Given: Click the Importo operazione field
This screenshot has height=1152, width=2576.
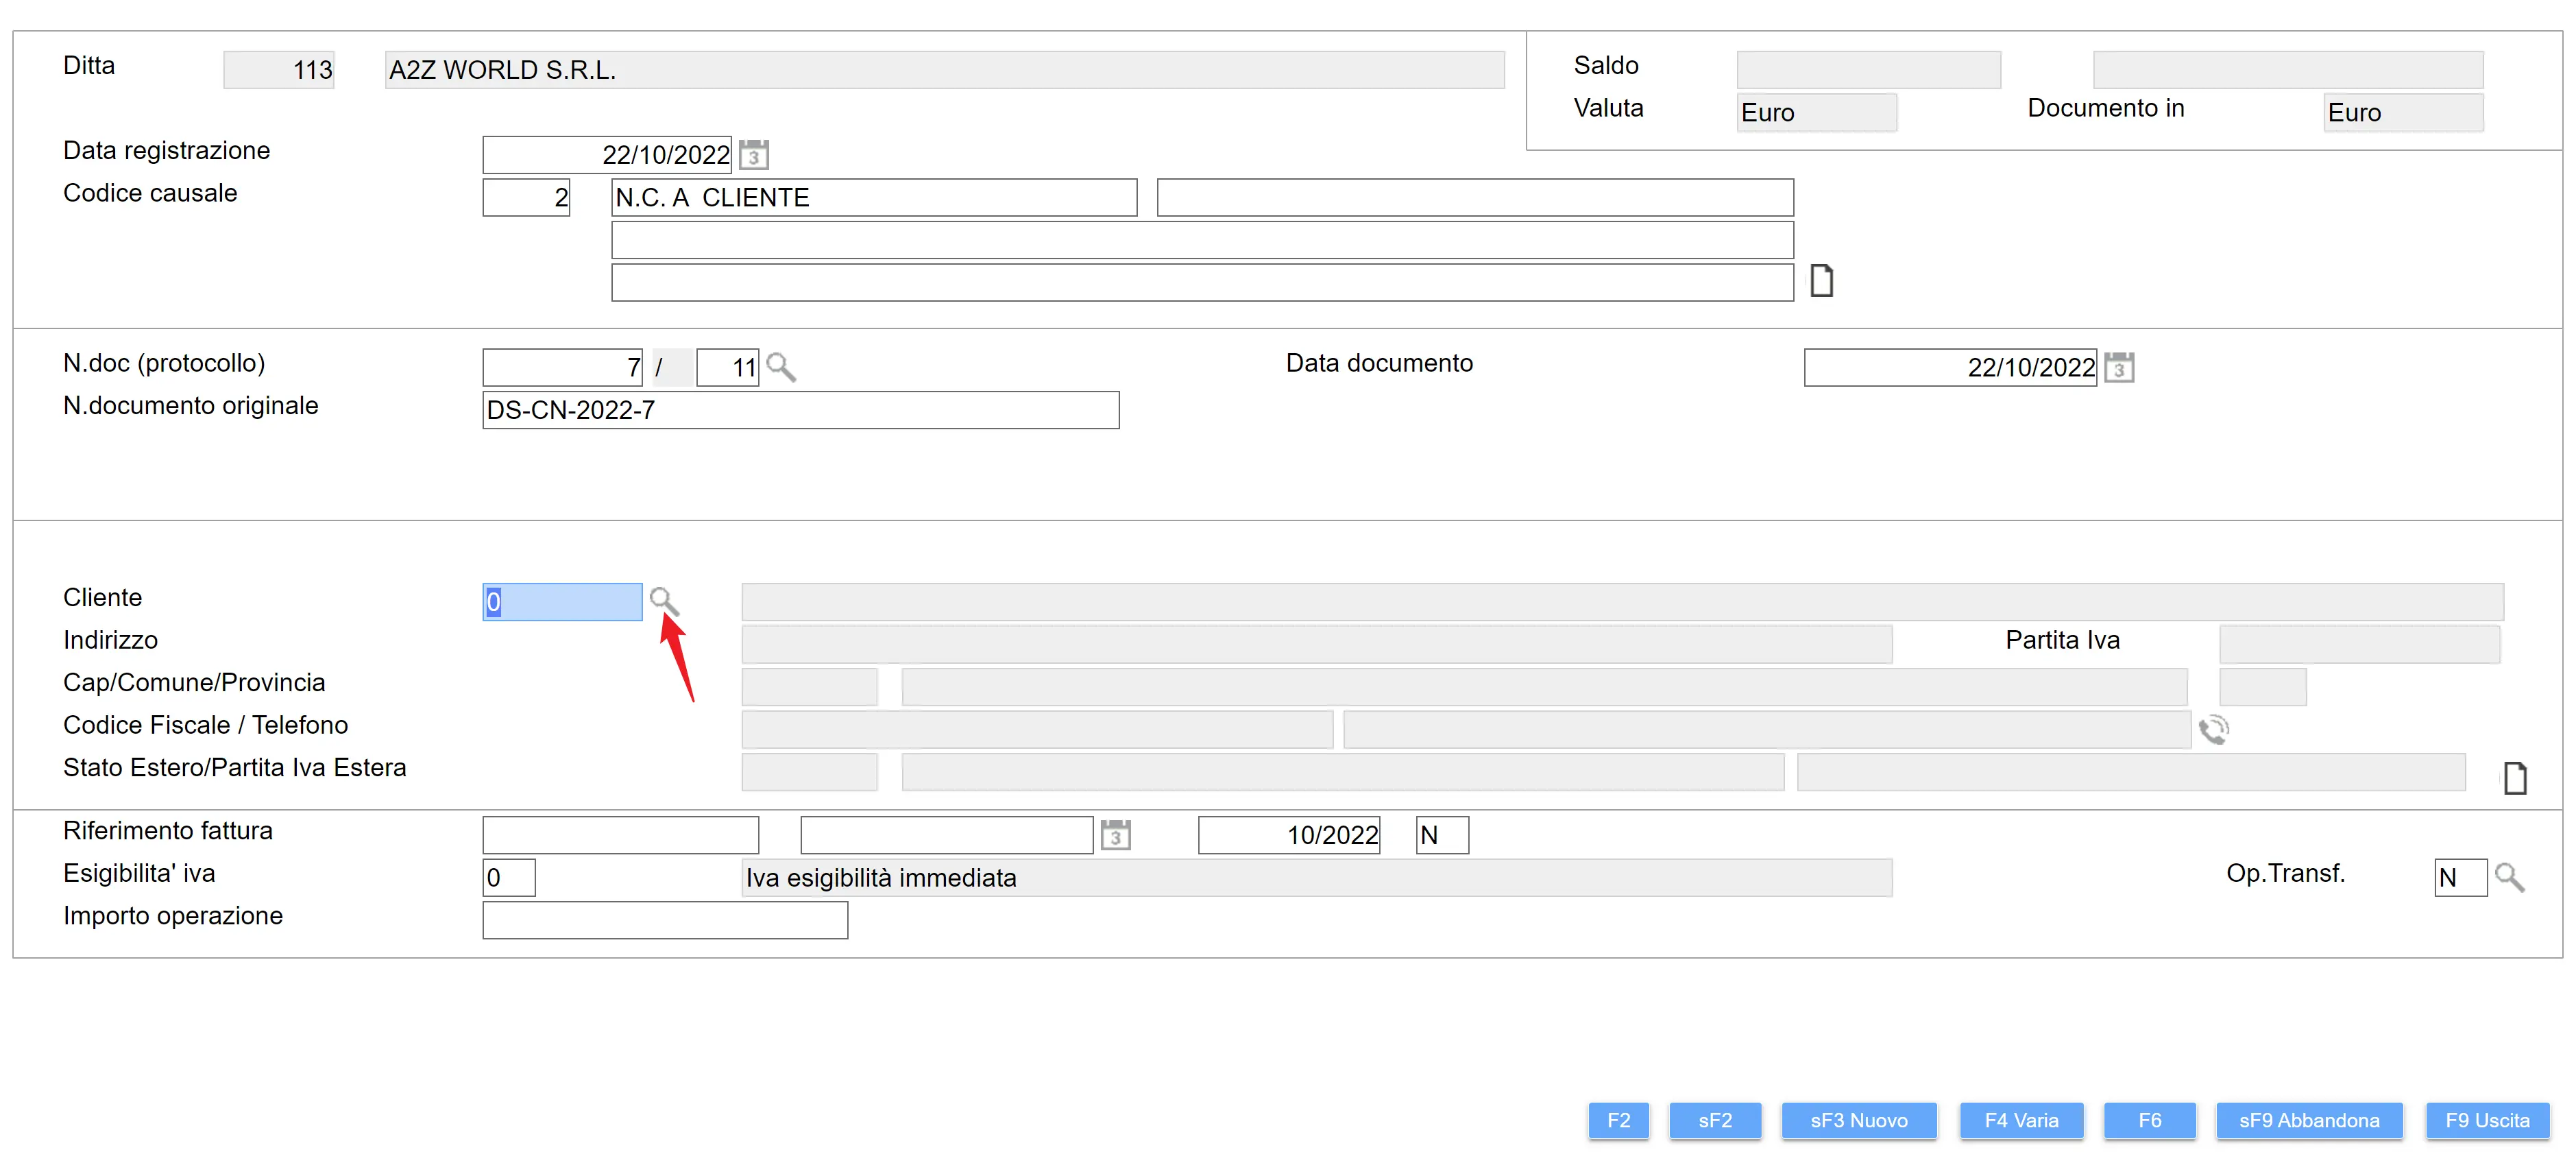Looking at the screenshot, I should tap(664, 920).
